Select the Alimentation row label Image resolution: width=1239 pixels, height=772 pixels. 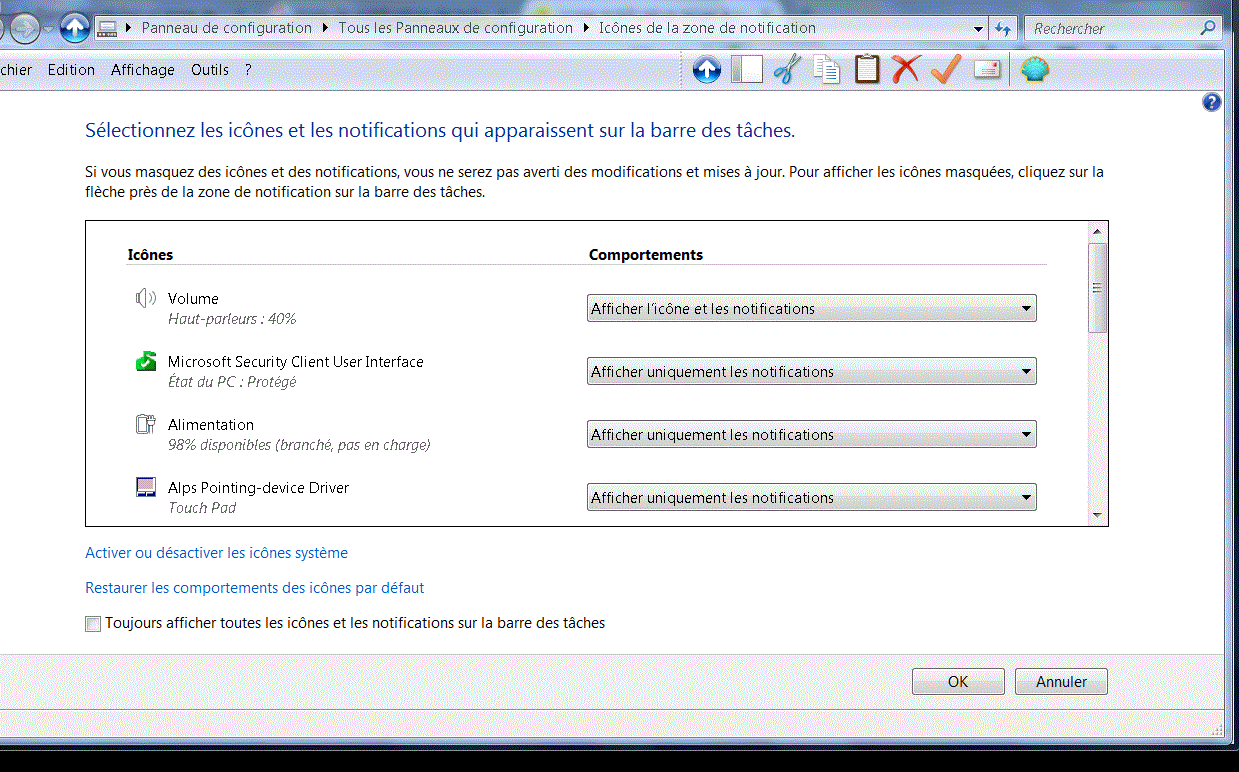click(211, 425)
